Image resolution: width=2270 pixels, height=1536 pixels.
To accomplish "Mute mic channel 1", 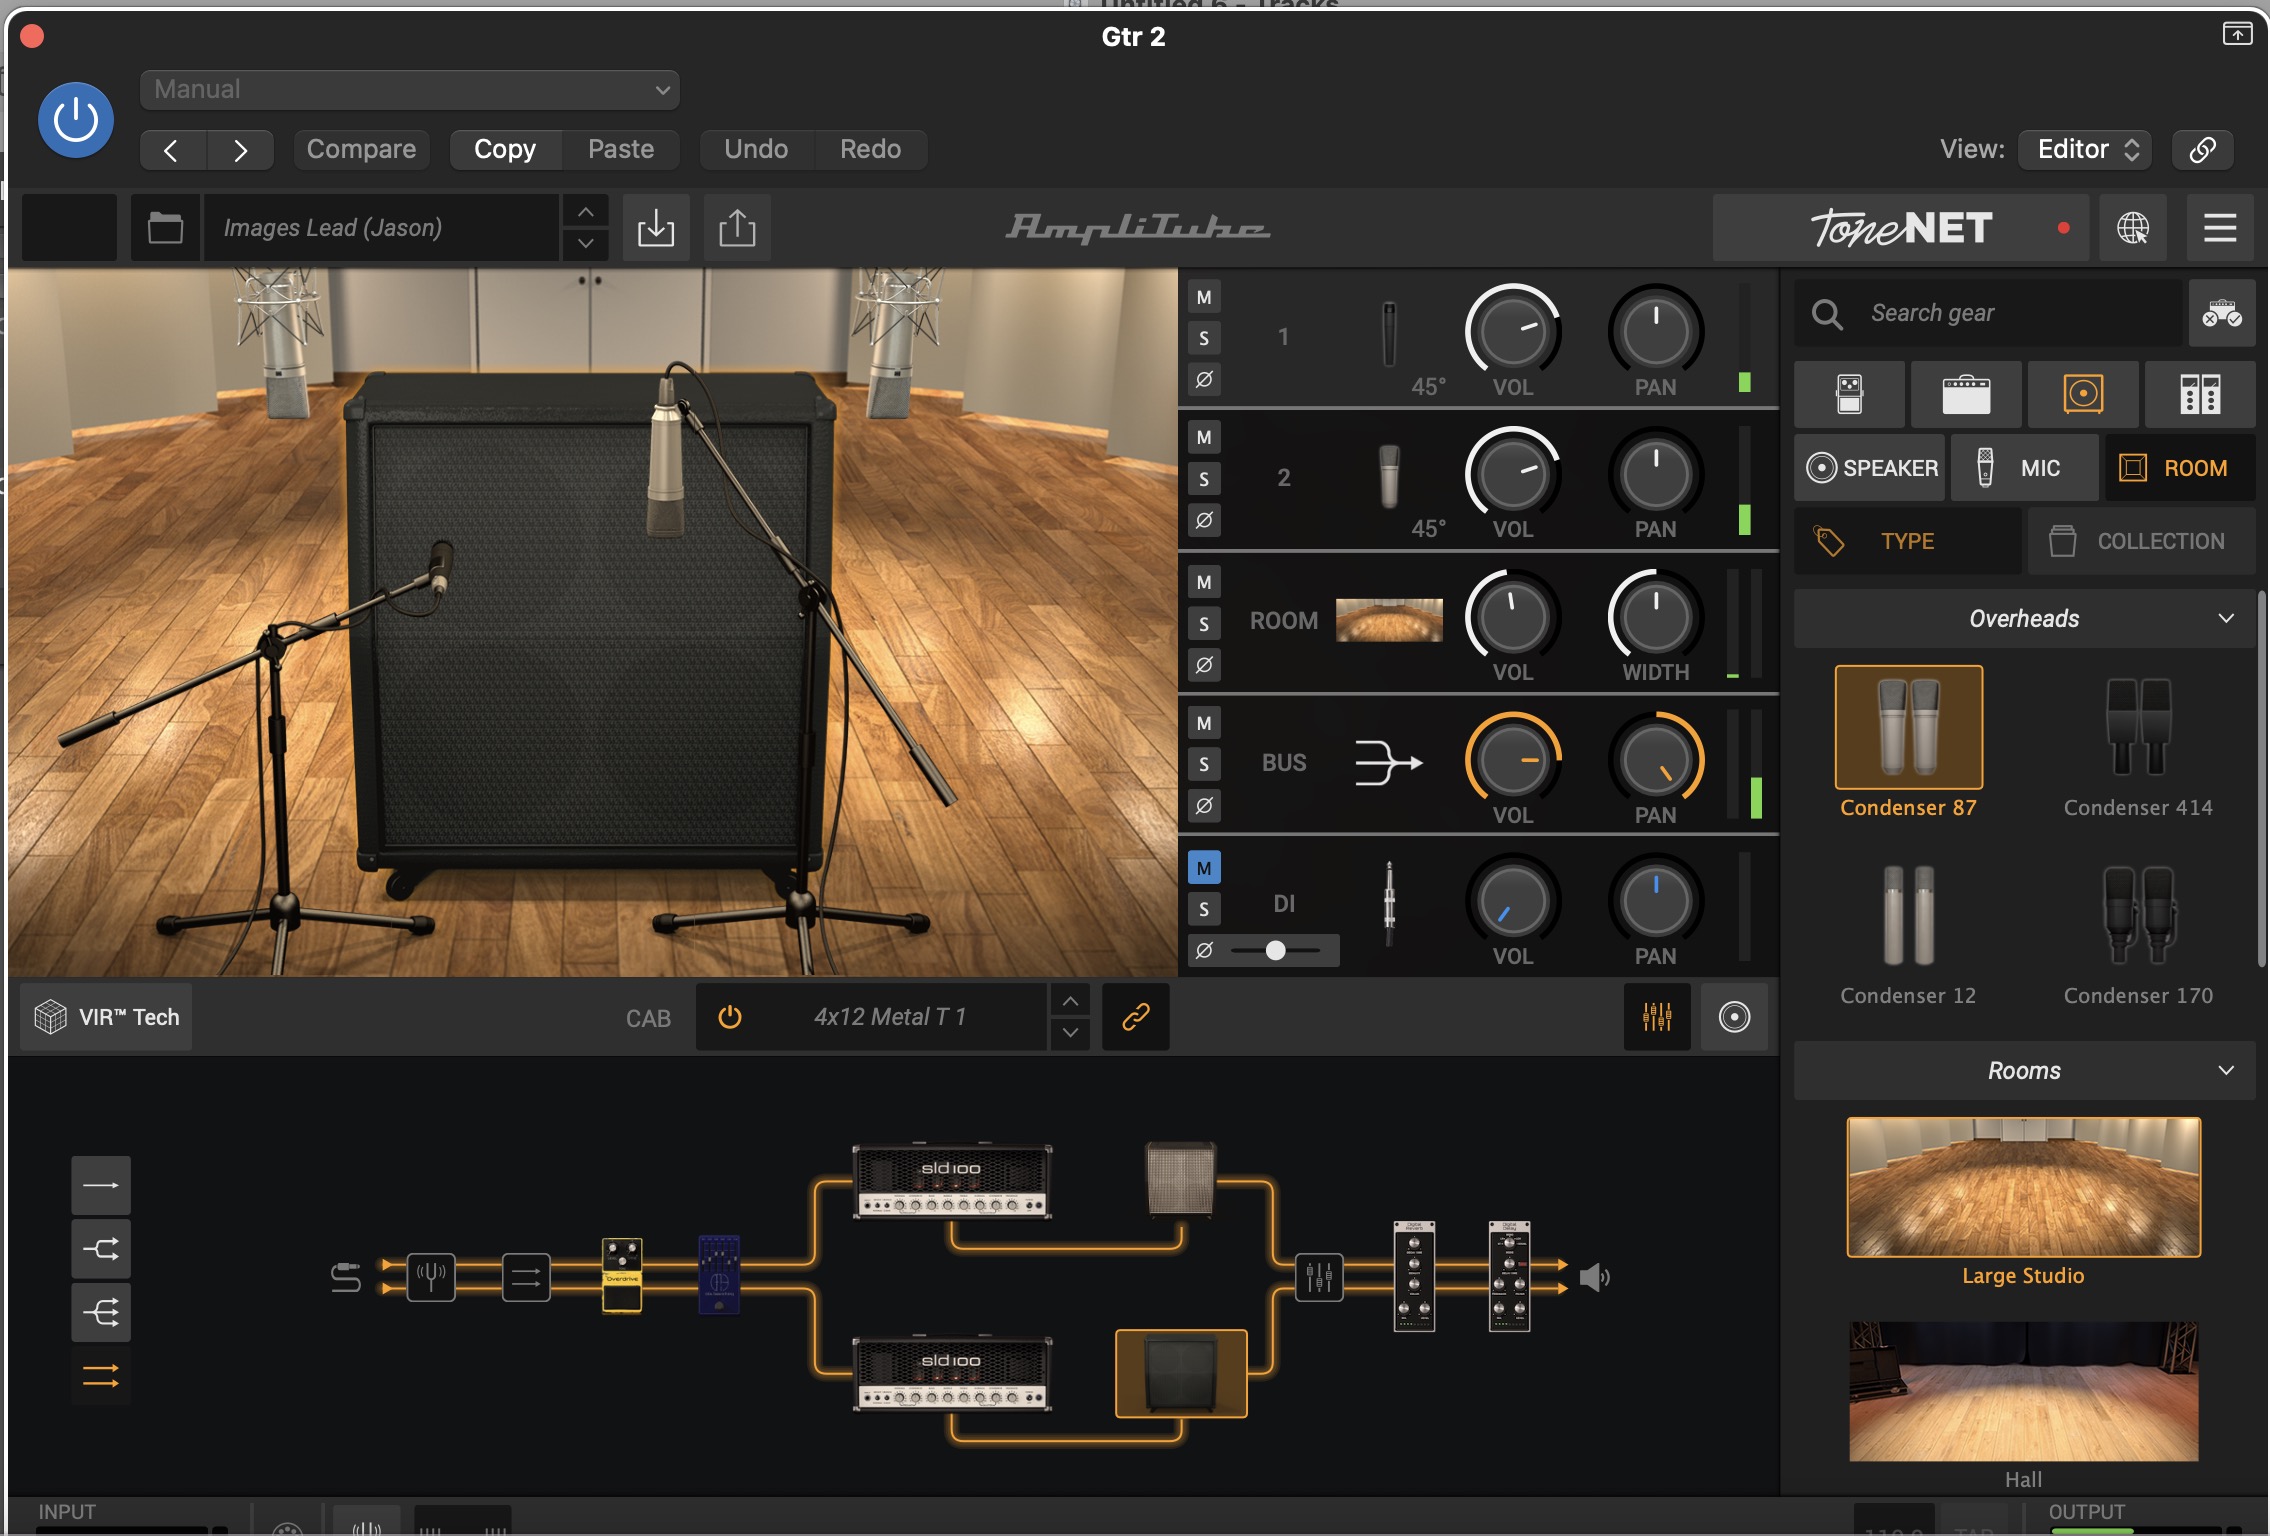I will 1204,297.
